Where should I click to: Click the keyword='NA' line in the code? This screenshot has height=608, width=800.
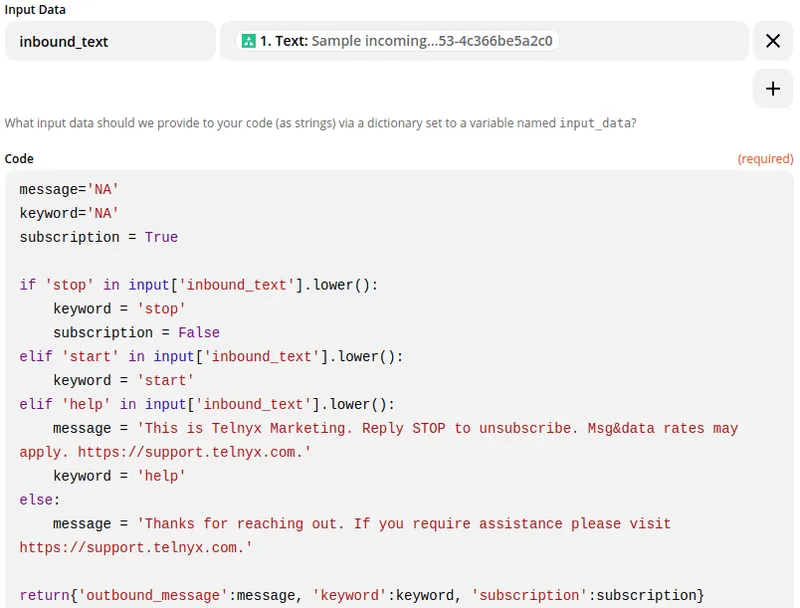click(x=70, y=213)
